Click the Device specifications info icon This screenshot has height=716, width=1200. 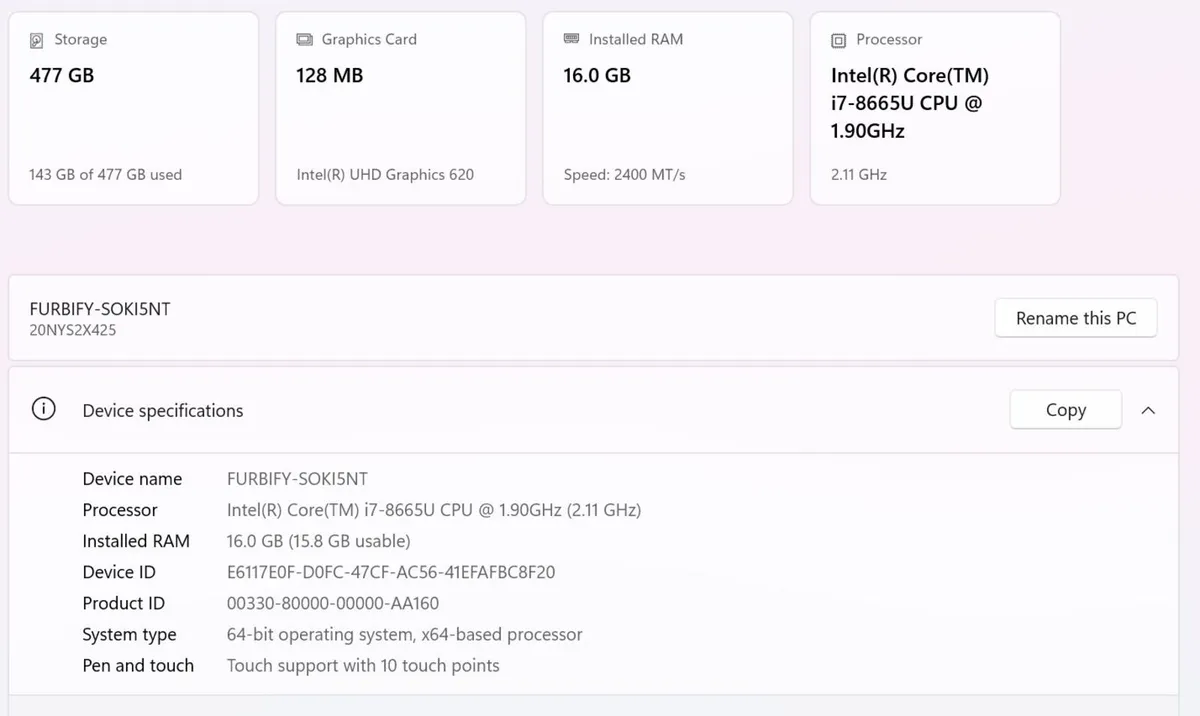[x=42, y=409]
